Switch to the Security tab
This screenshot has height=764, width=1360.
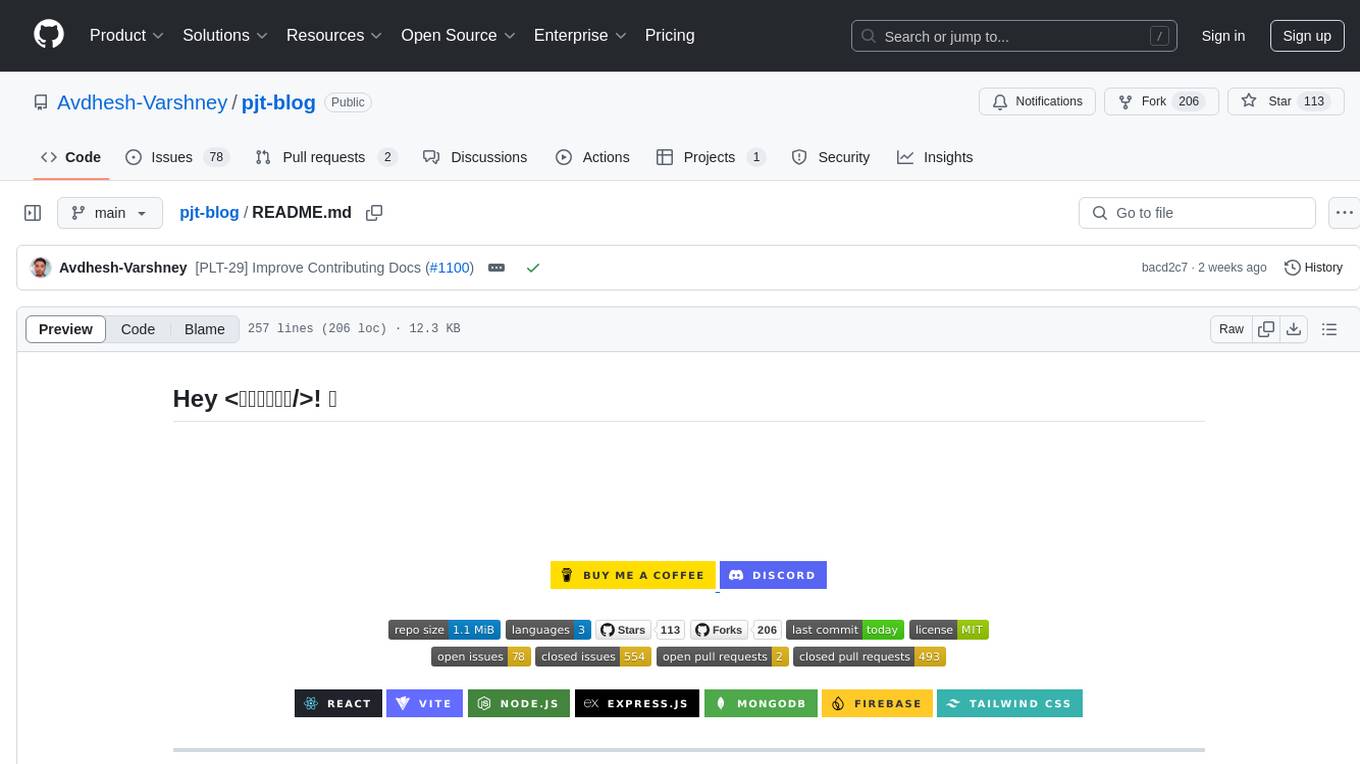coord(830,157)
